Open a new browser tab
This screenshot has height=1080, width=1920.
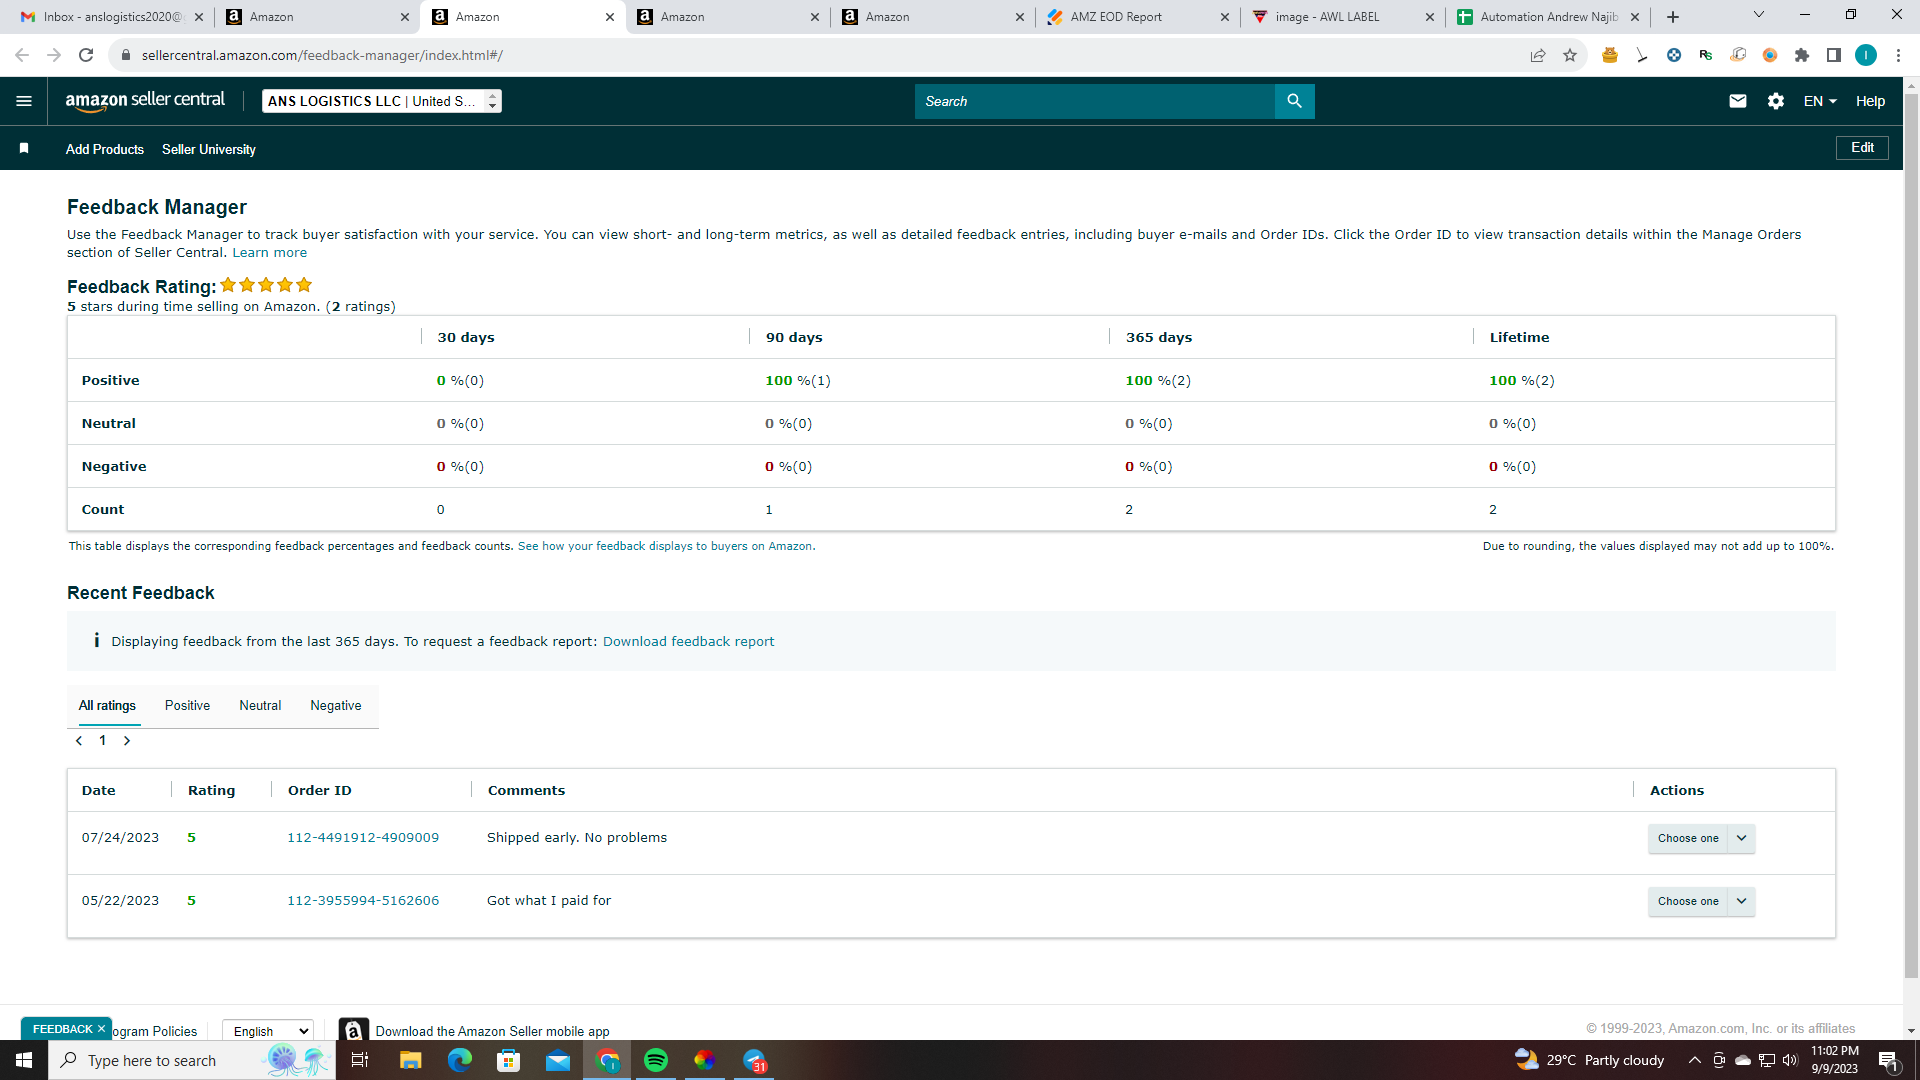pyautogui.click(x=1673, y=17)
